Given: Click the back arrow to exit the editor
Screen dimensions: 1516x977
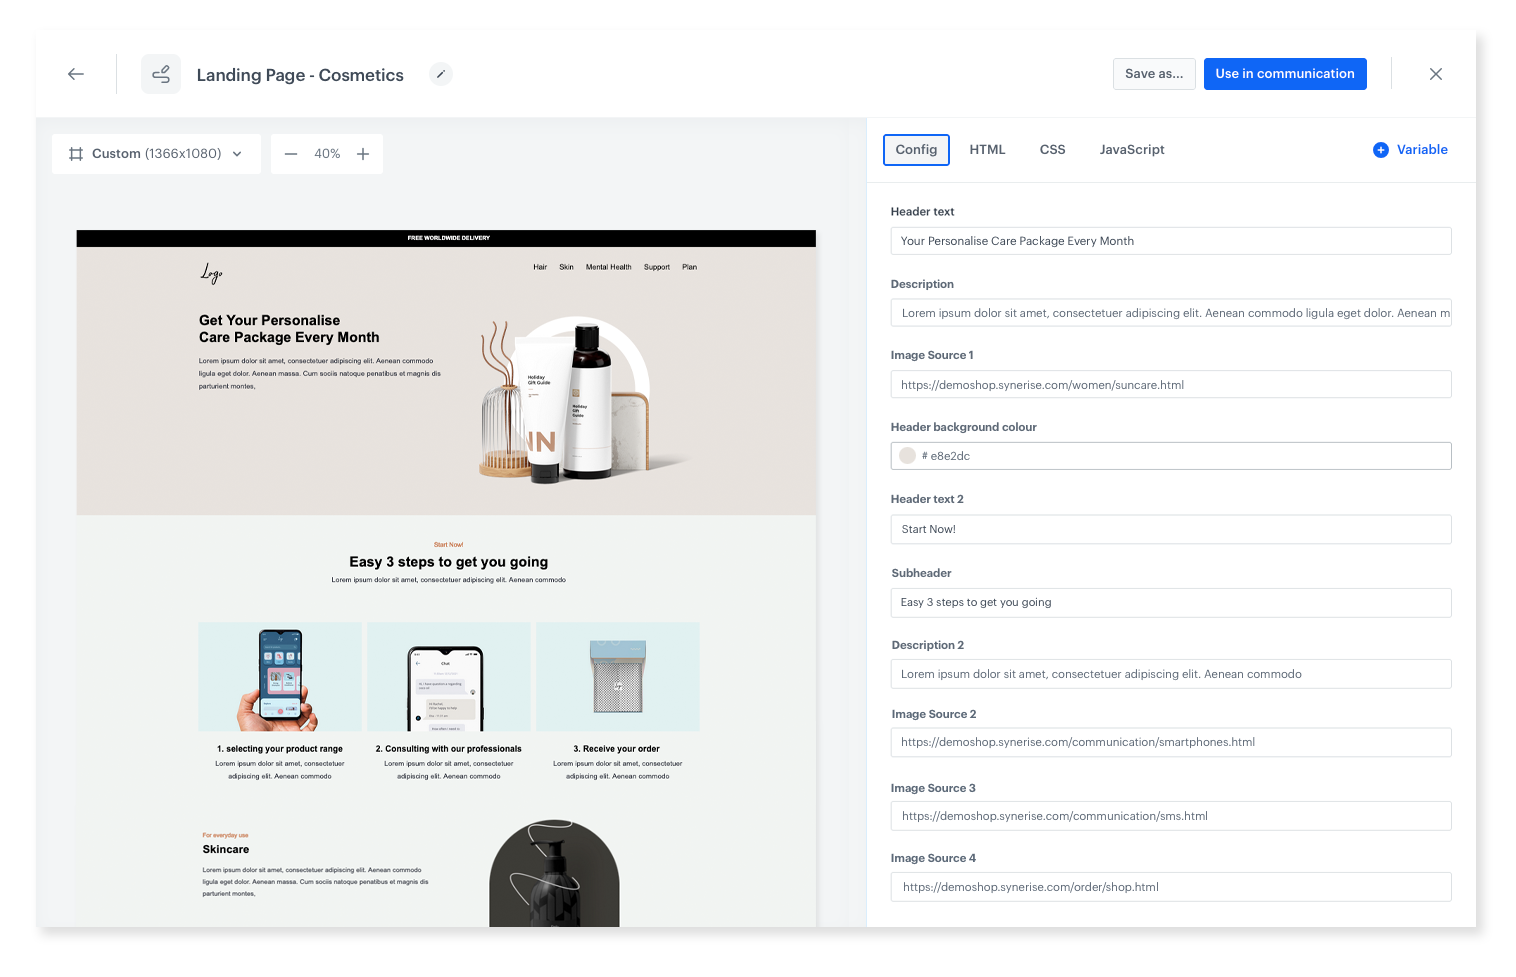Looking at the screenshot, I should 76,74.
